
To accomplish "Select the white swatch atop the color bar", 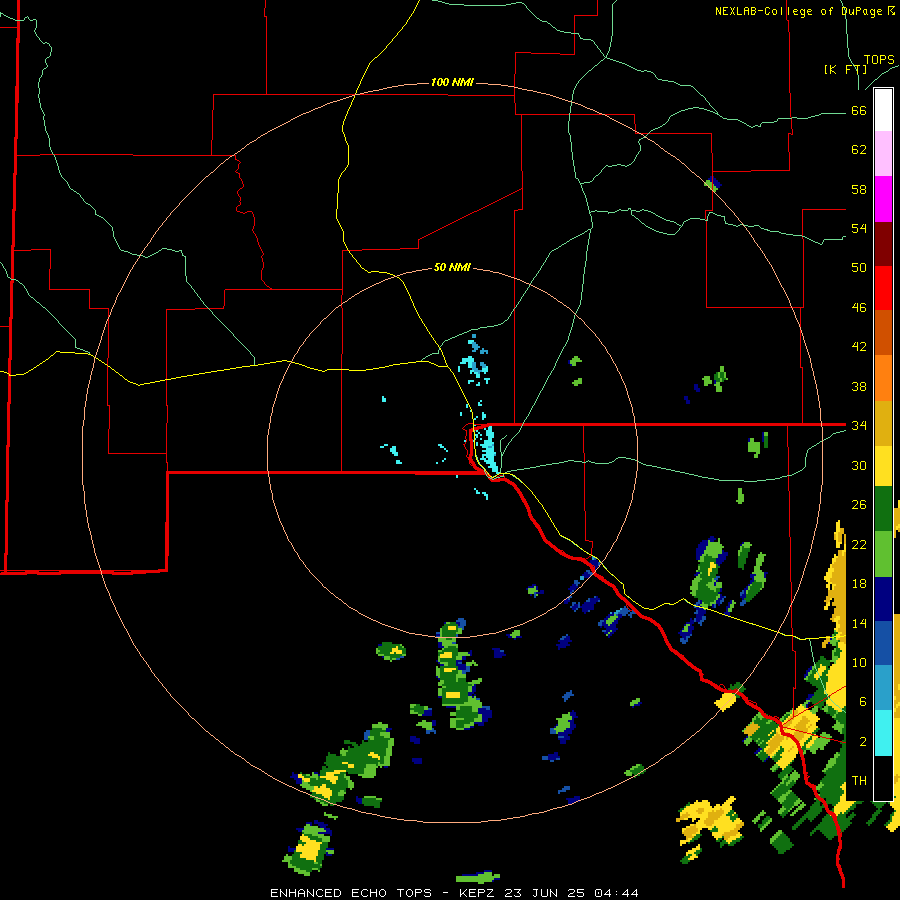I will click(x=883, y=110).
